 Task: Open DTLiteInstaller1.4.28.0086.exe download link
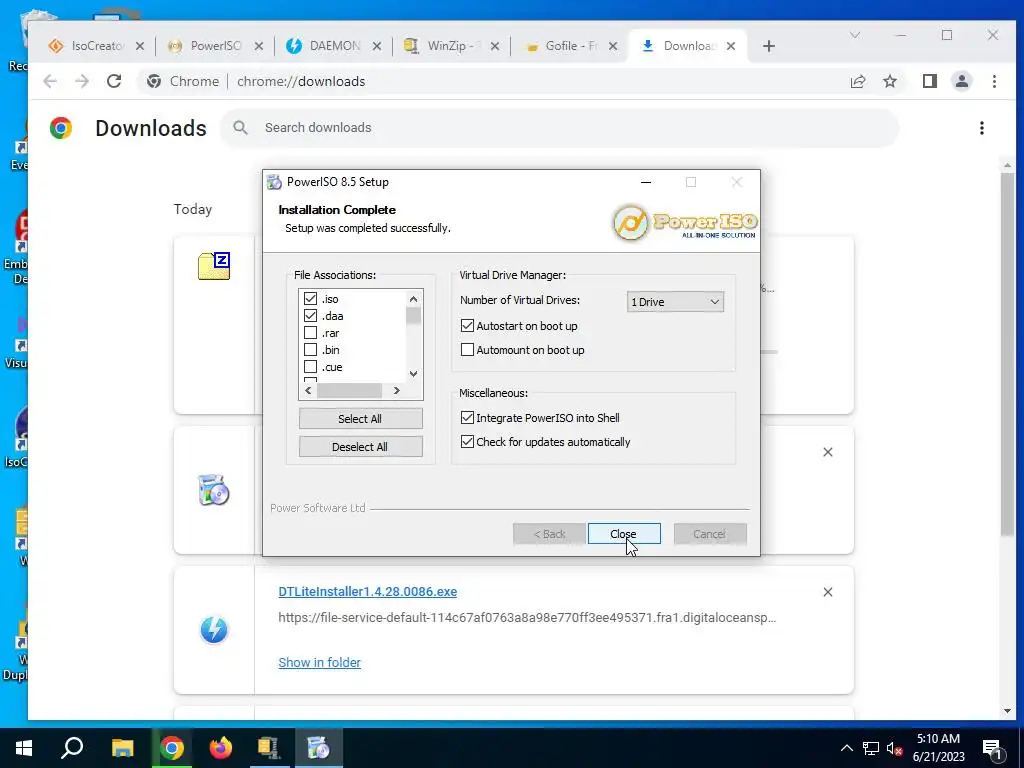(x=368, y=592)
